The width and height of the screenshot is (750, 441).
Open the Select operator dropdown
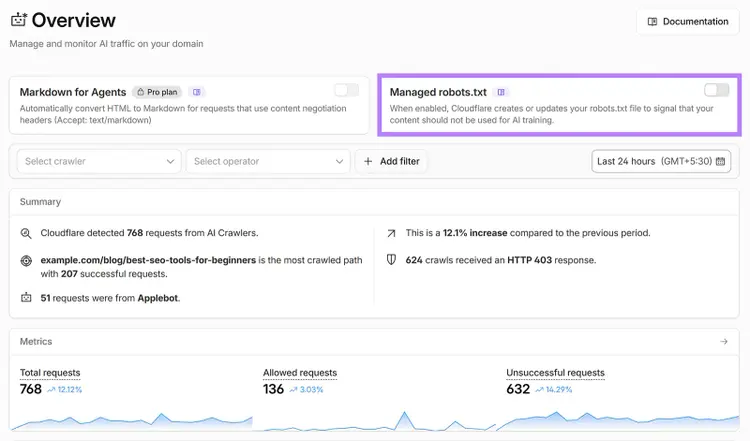click(x=268, y=161)
